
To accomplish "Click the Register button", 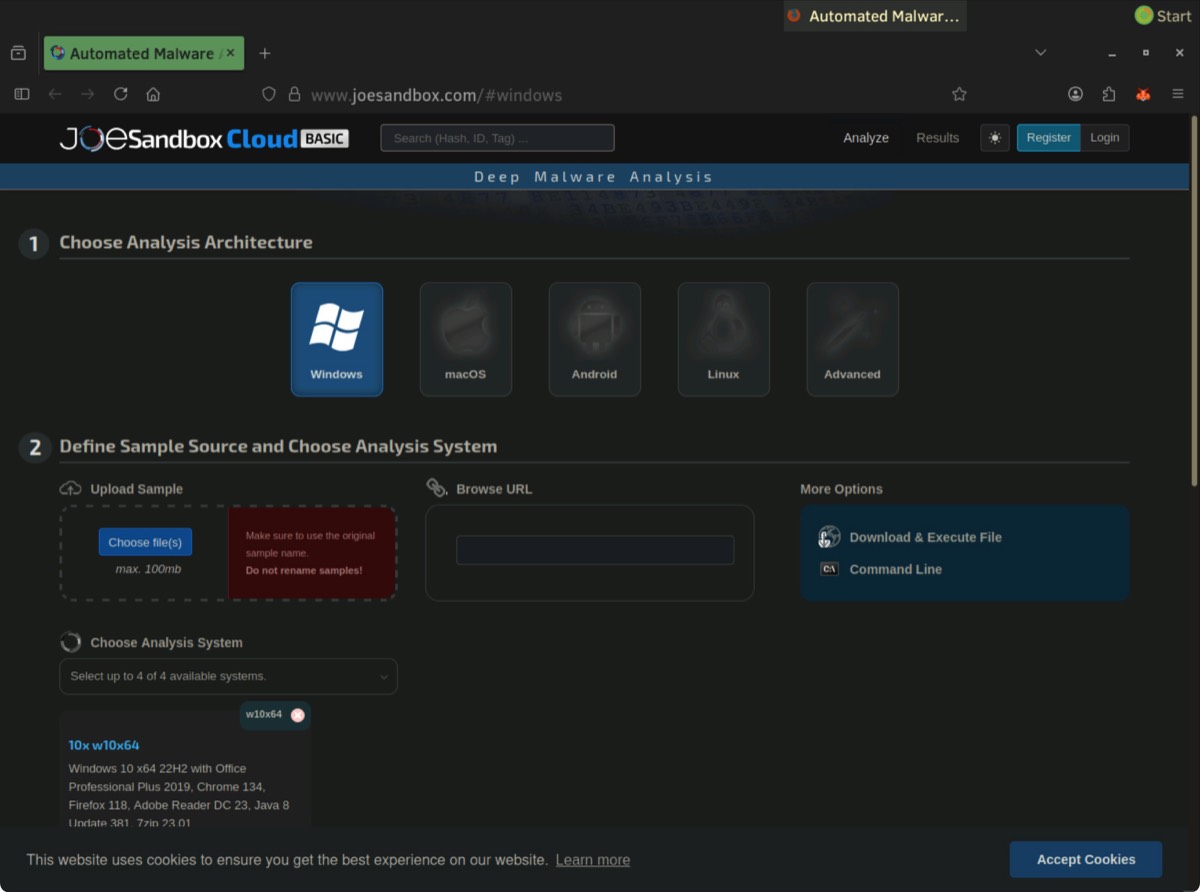I will coord(1048,138).
